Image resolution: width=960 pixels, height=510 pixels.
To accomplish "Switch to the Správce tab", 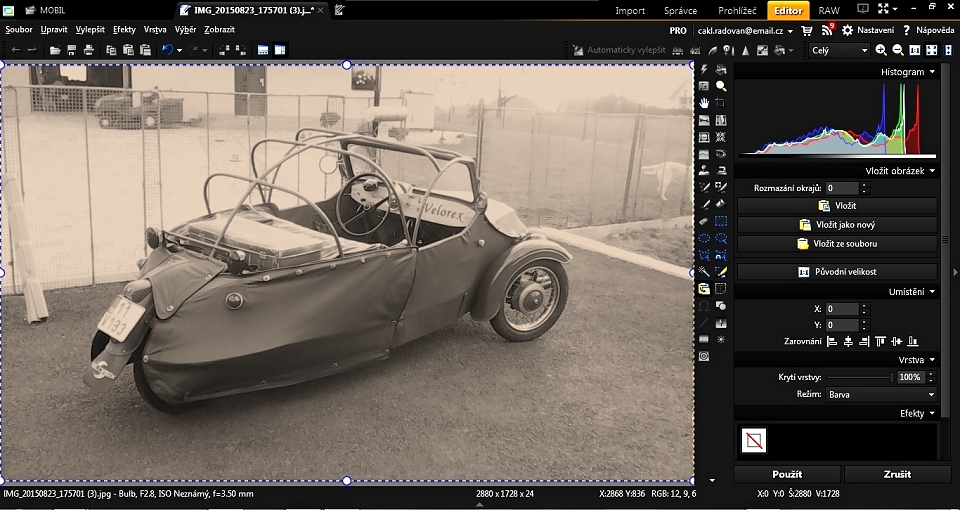I will pos(680,10).
